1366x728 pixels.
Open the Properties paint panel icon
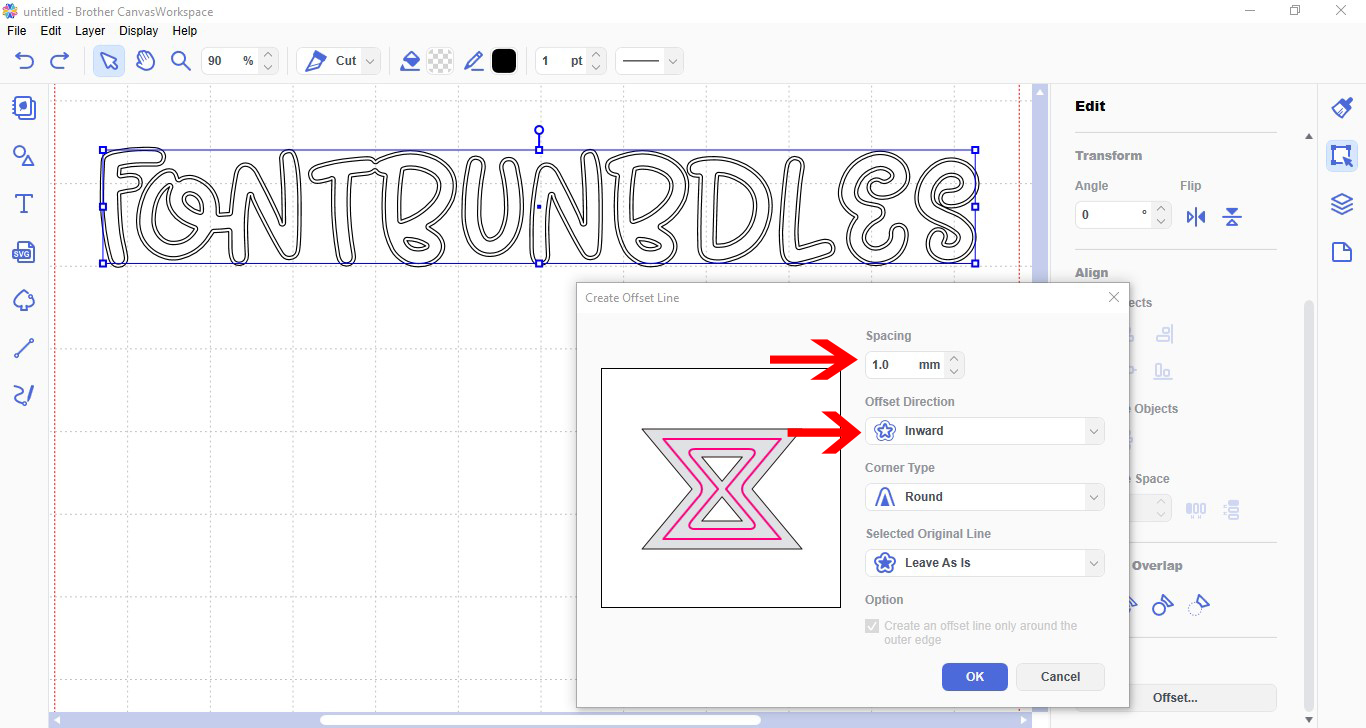[x=1342, y=108]
